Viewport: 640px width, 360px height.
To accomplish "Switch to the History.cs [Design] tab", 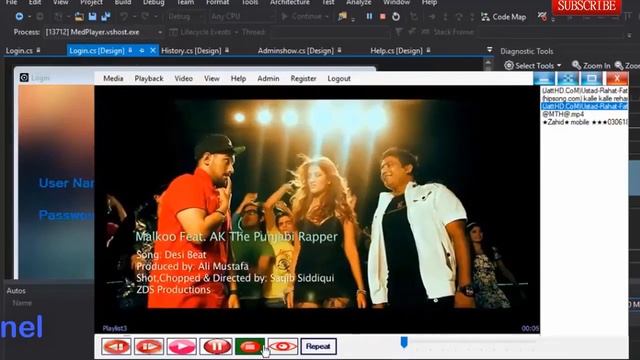I will pos(191,51).
